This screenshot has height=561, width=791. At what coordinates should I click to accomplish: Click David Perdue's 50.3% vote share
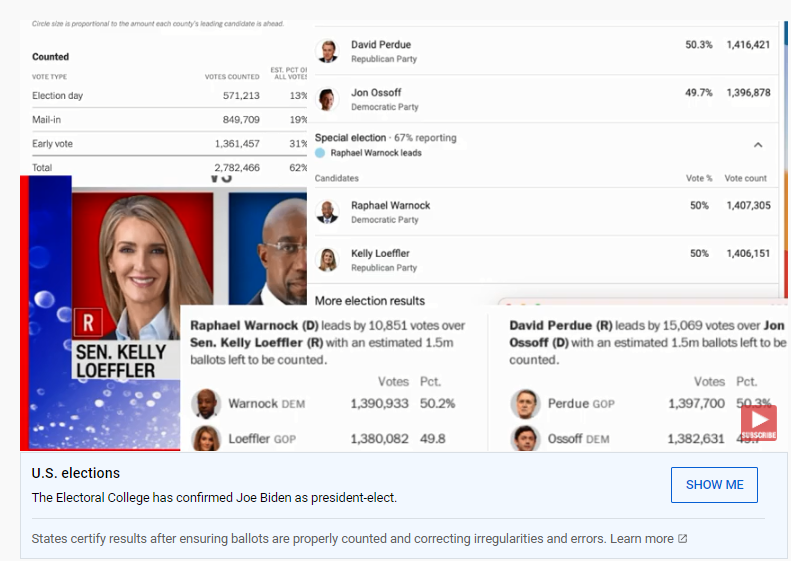click(699, 44)
